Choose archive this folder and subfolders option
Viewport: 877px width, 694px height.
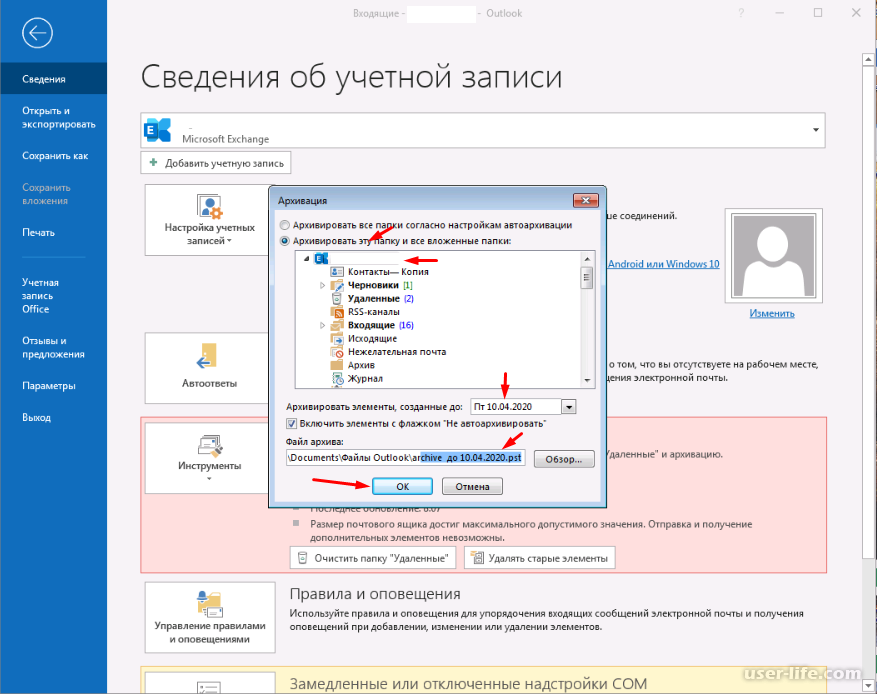click(285, 241)
